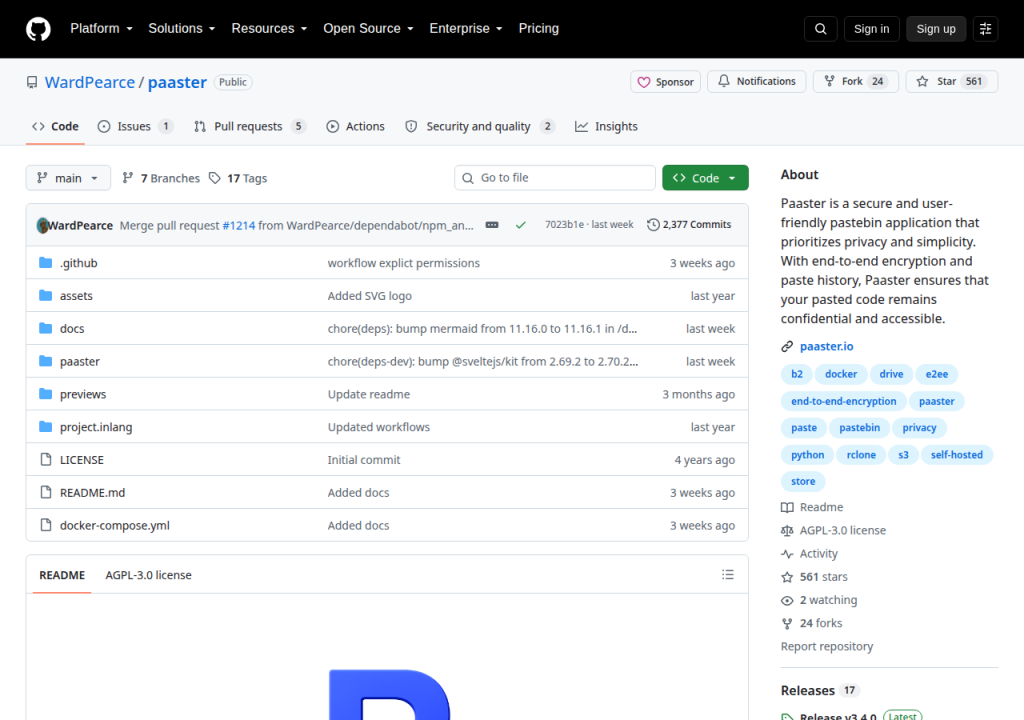1024x720 pixels.
Task: Click the Sponsor heart button
Action: [665, 82]
